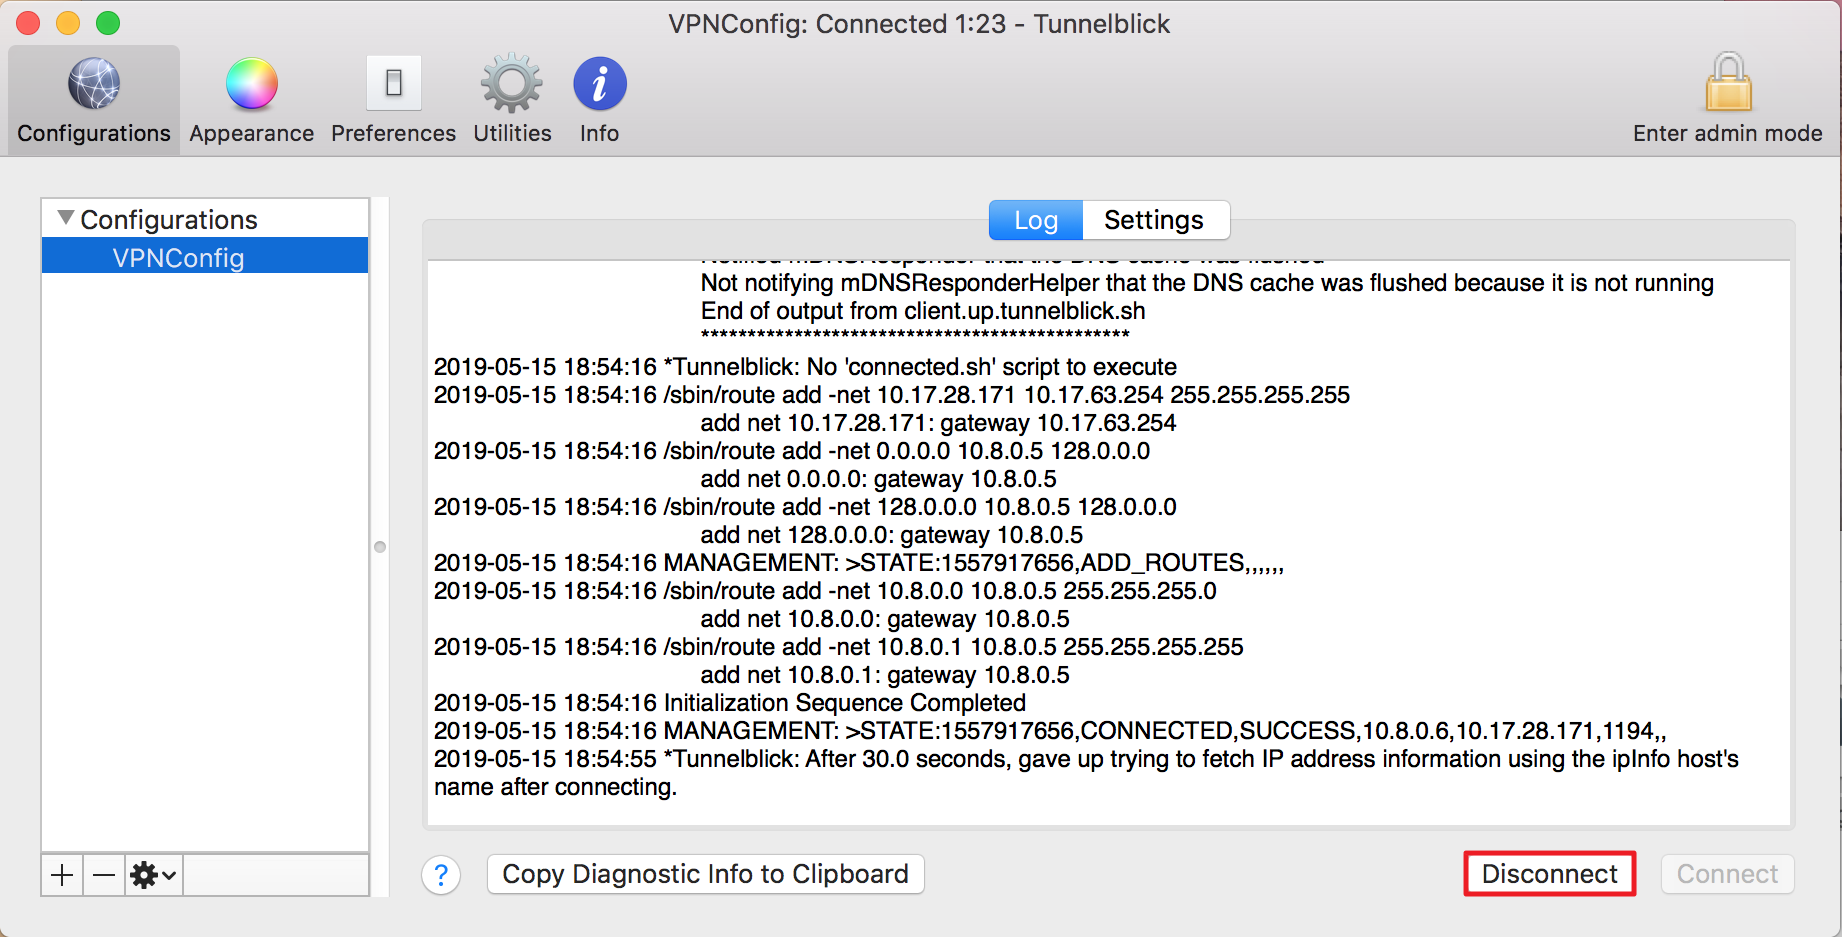This screenshot has height=937, width=1842.
Task: Expand the Configurations disclosure arrow
Action: 64,216
